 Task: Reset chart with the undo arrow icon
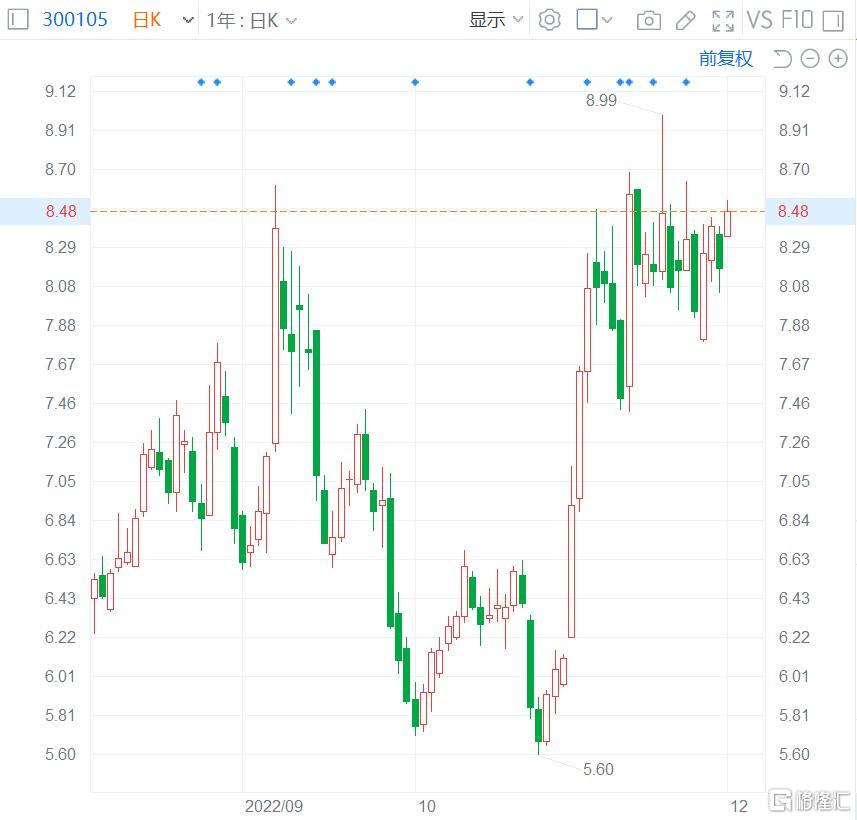point(782,58)
